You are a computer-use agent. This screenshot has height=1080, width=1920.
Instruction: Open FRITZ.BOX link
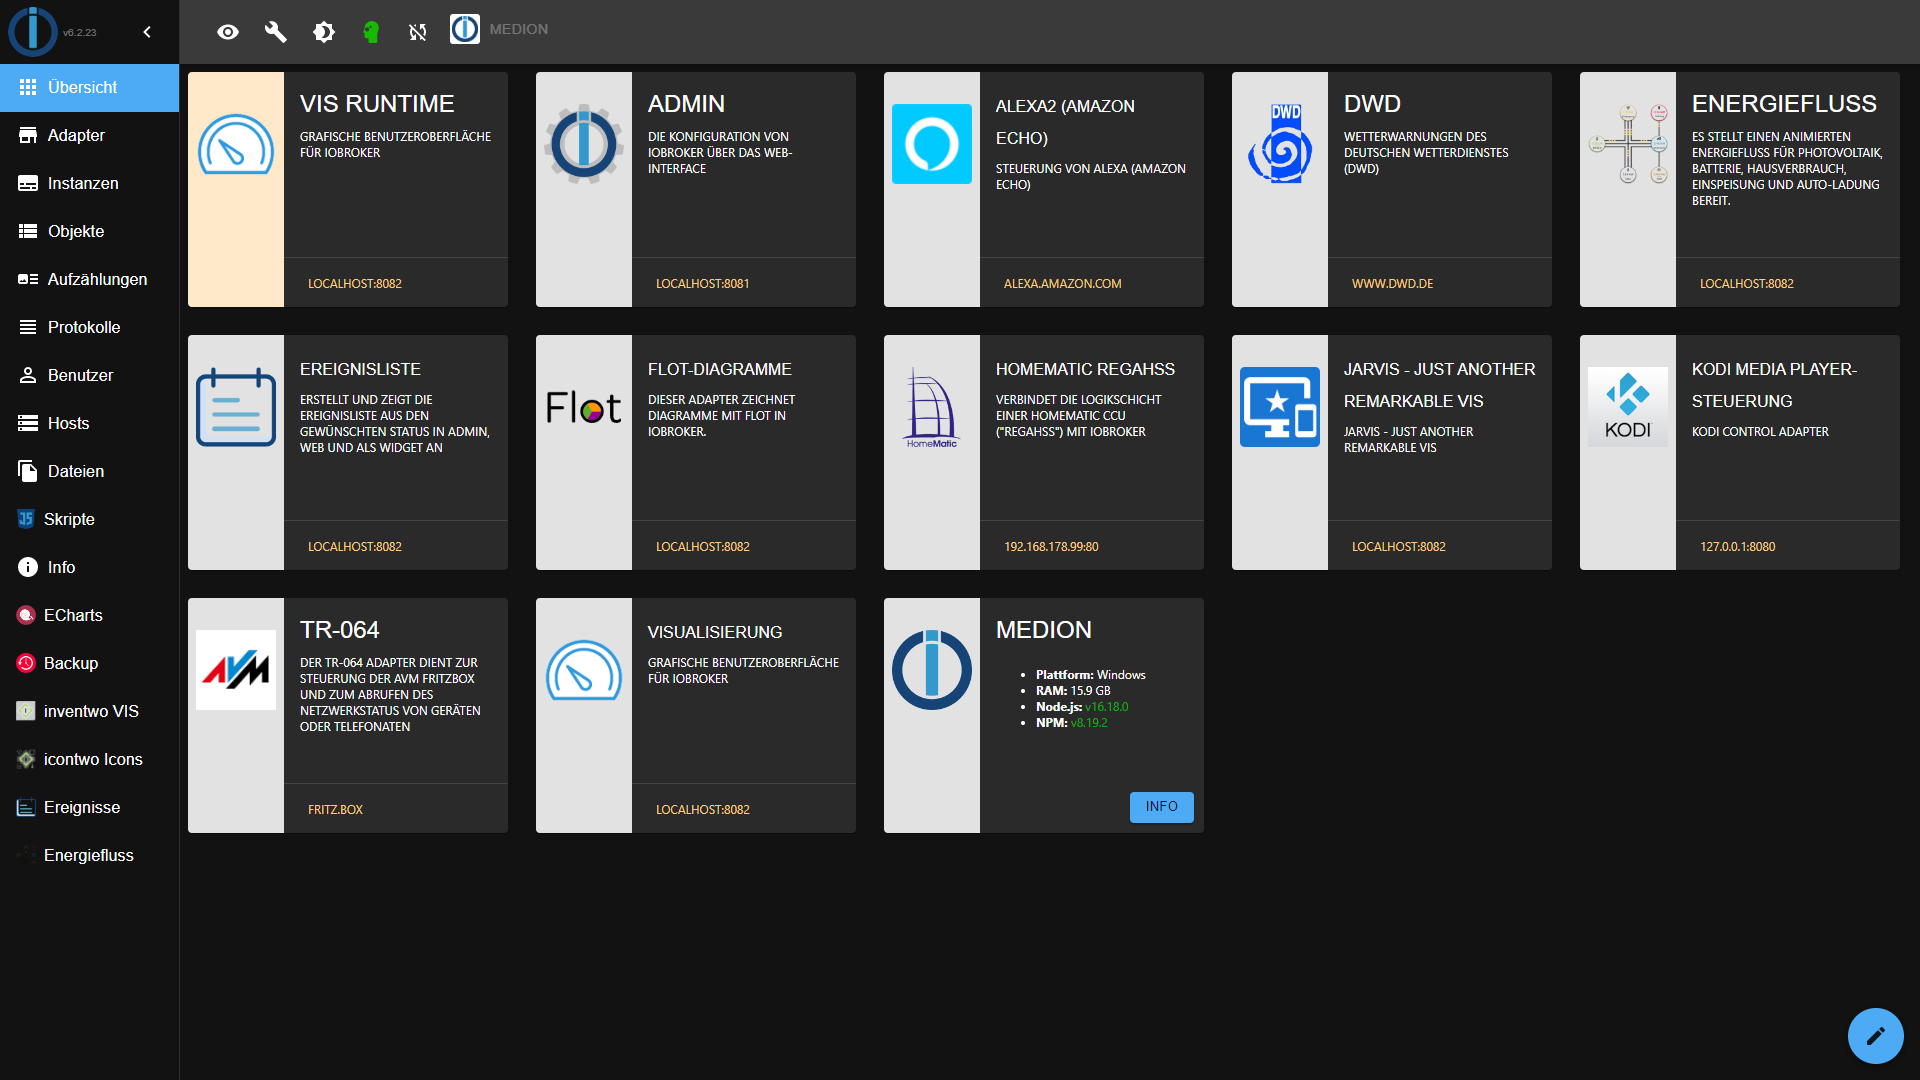click(x=336, y=810)
